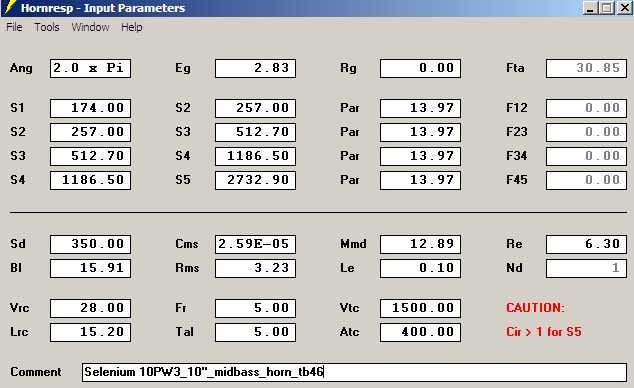Select the S5 field 2732.90
634x388 pixels.
tap(256, 180)
